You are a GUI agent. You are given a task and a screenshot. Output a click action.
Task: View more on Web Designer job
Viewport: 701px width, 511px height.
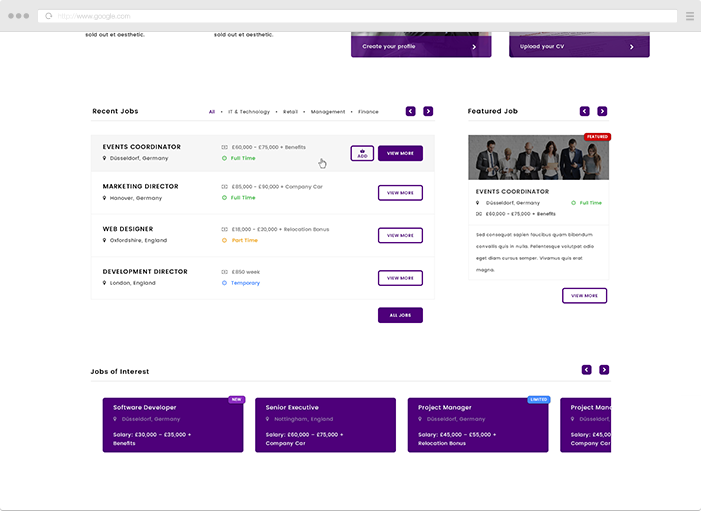(x=400, y=235)
